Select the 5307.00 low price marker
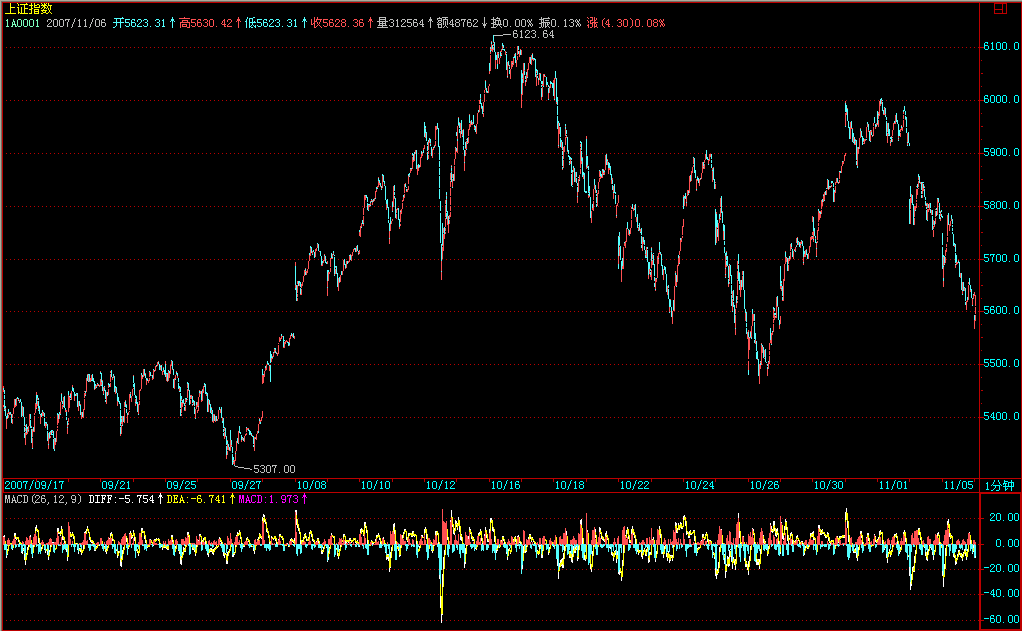This screenshot has width=1022, height=631. pos(274,468)
